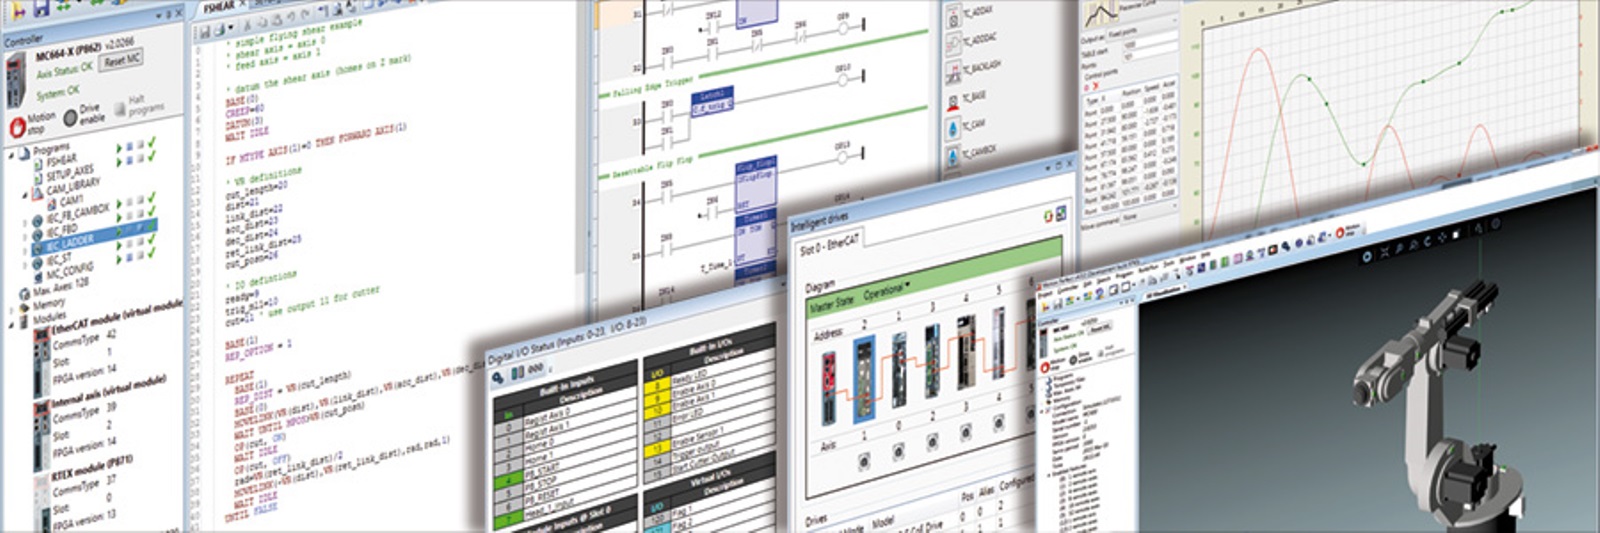
Task: Click Reset MC in robot window controller panel
Action: (x=1100, y=327)
